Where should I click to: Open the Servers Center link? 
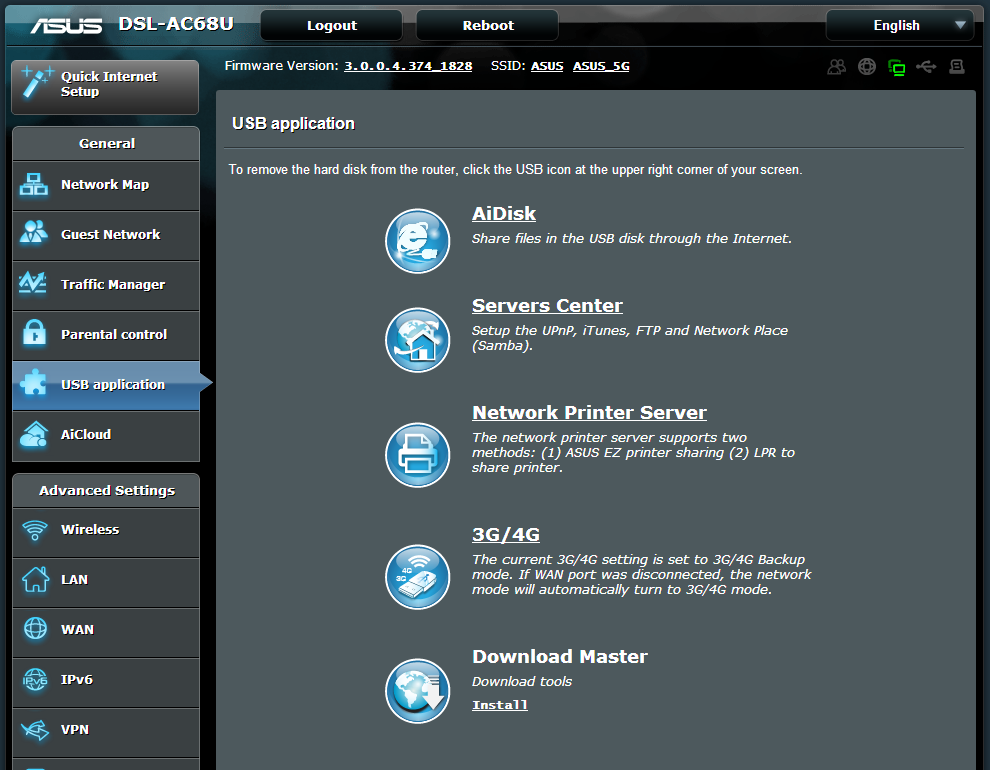pos(547,305)
